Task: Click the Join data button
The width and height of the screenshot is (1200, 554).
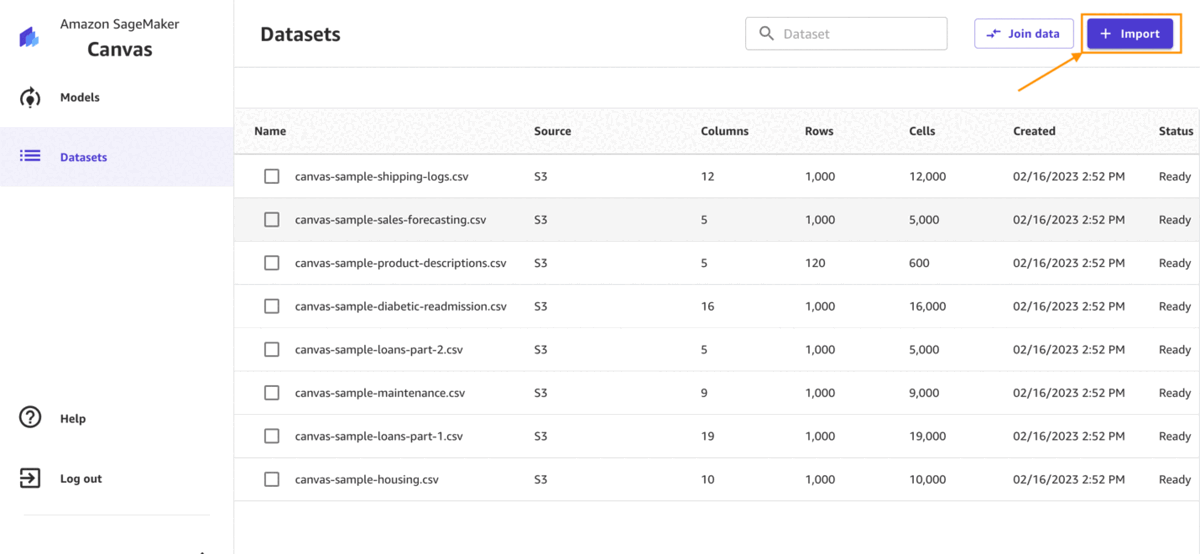Action: (x=1024, y=33)
